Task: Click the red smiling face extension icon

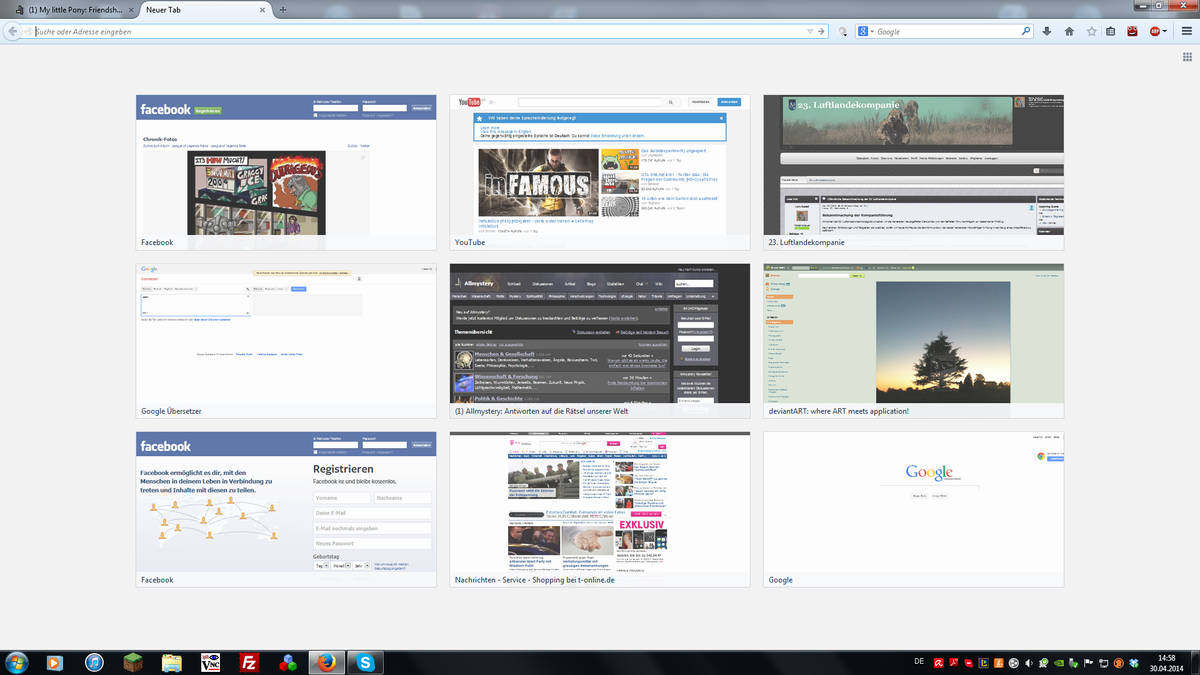Action: [1133, 31]
